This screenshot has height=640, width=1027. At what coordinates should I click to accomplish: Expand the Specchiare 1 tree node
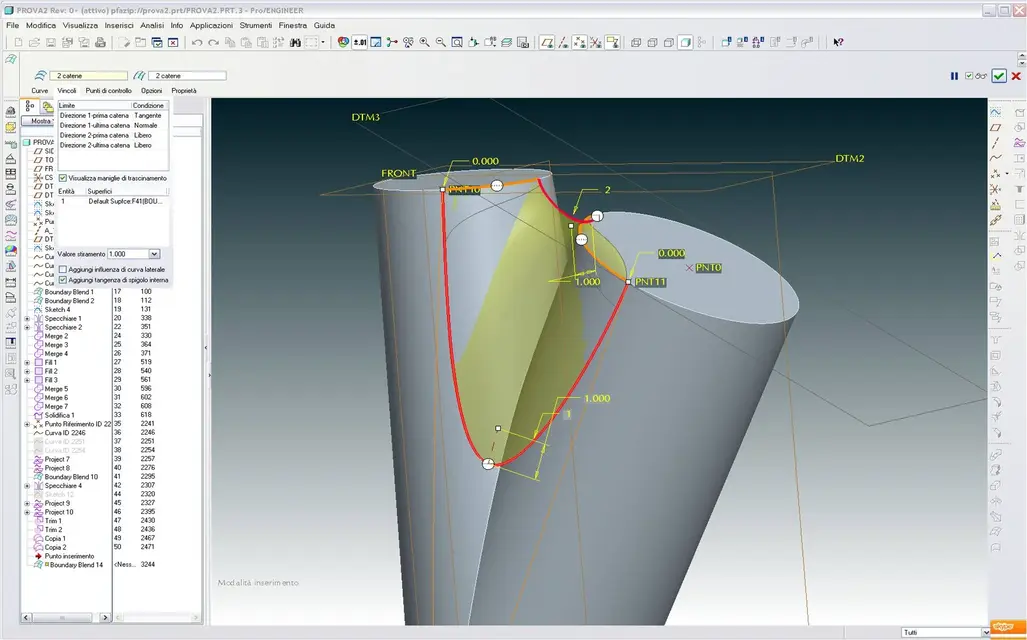27,318
